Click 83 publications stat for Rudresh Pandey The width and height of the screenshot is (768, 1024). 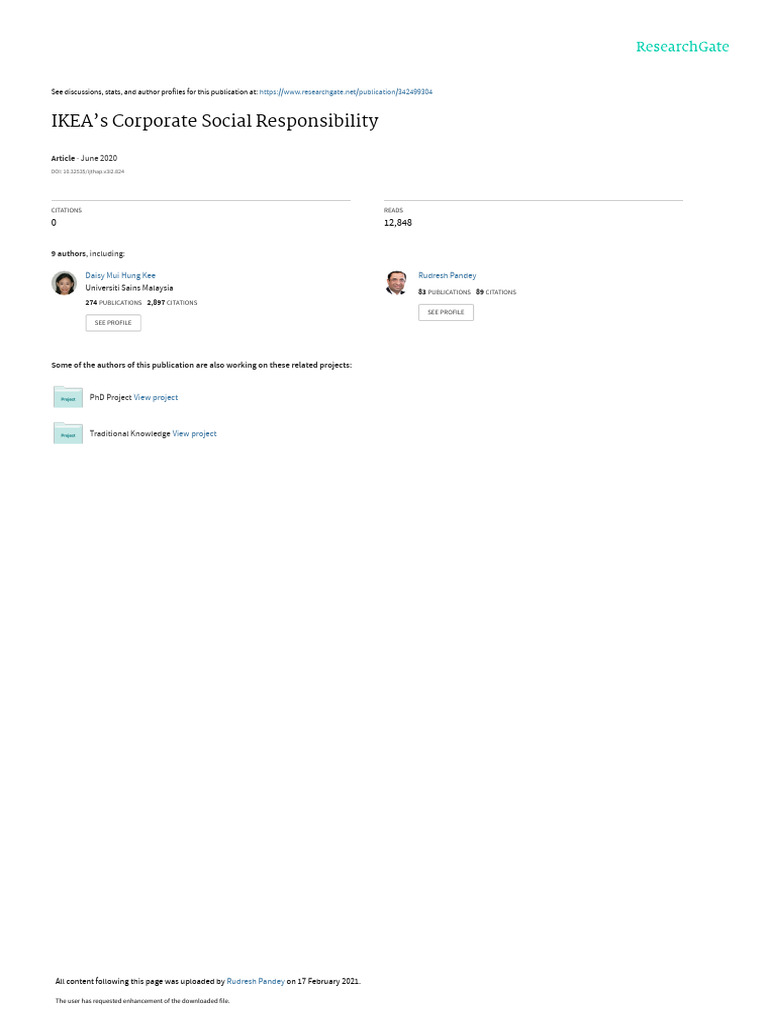click(x=444, y=293)
